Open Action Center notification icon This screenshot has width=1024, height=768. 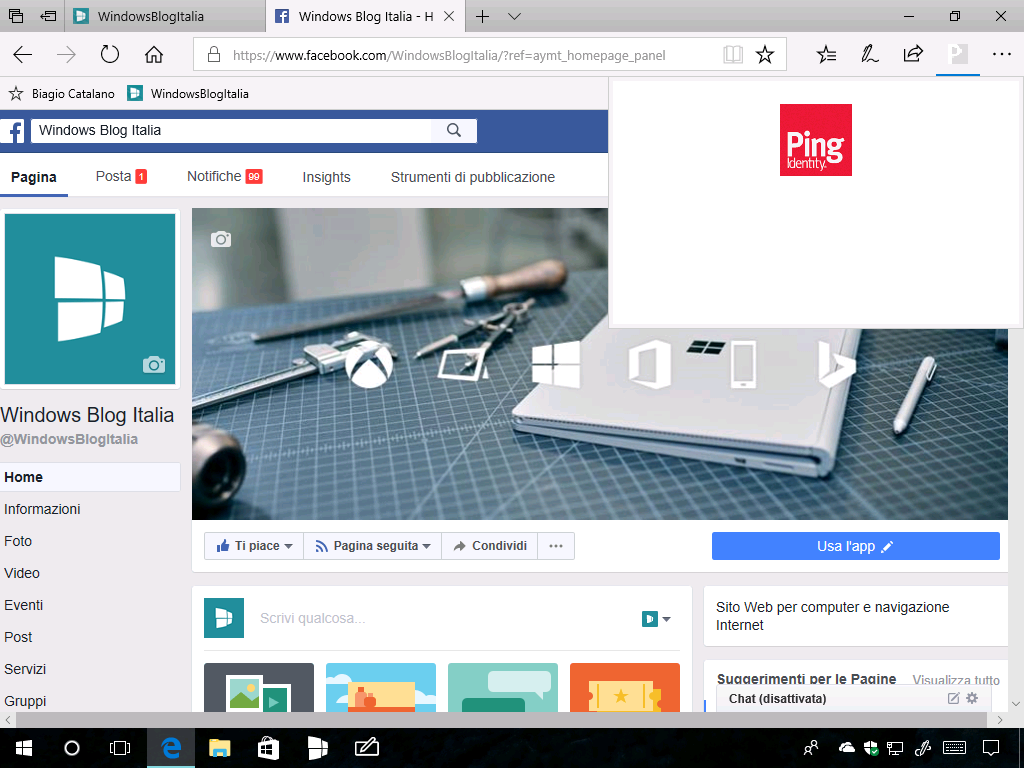(x=991, y=747)
